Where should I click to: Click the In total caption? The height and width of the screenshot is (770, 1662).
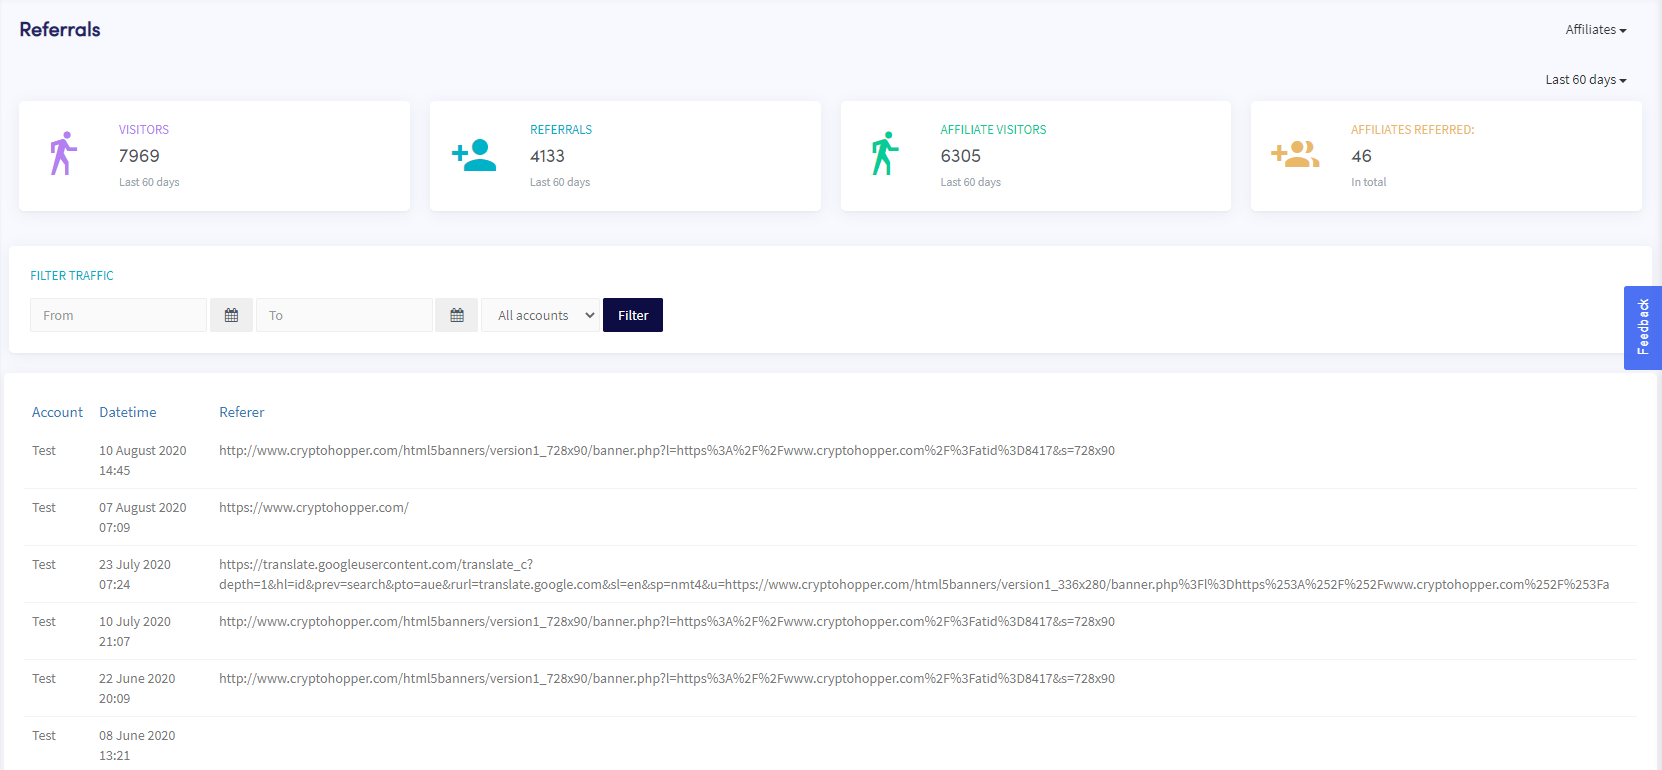click(1368, 182)
